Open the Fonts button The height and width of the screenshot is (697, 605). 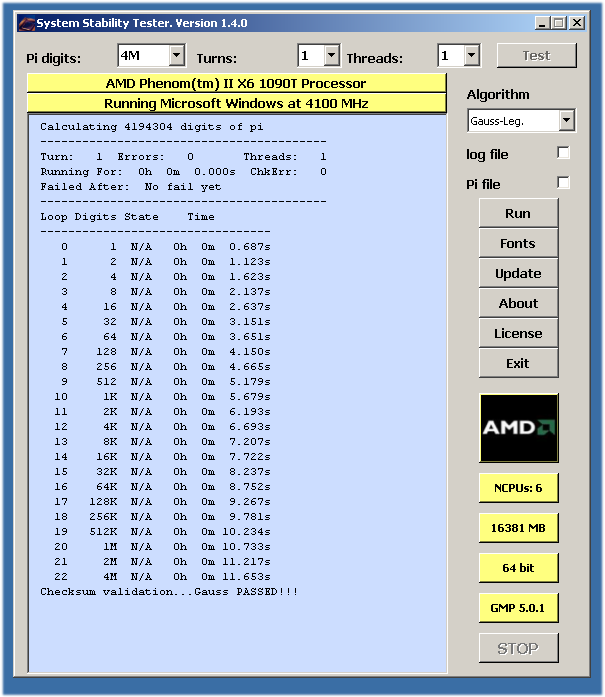(518, 243)
